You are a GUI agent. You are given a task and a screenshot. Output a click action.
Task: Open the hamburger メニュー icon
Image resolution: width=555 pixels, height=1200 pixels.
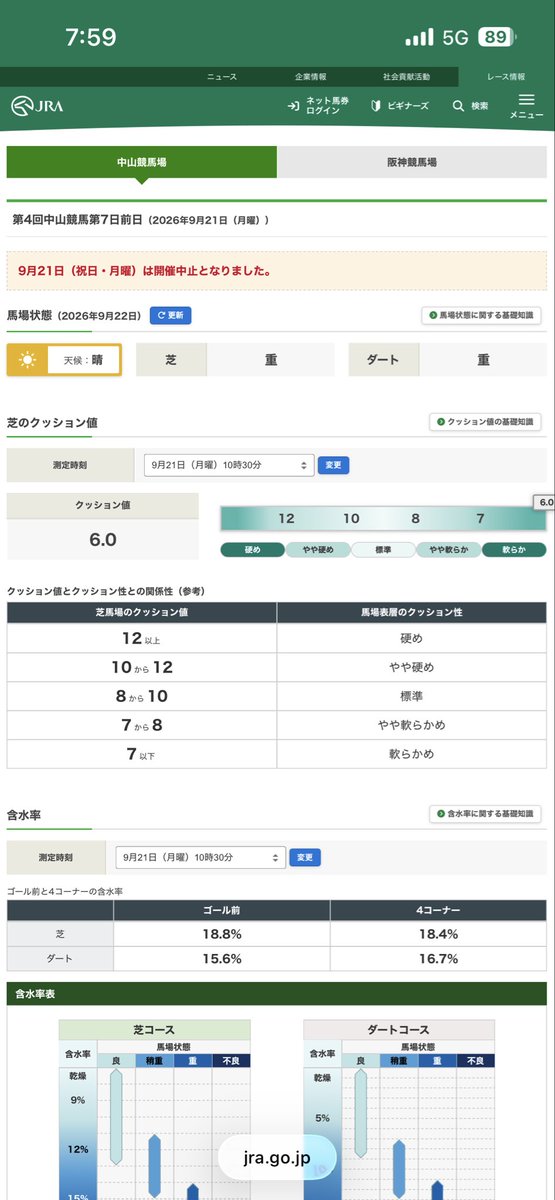[527, 100]
